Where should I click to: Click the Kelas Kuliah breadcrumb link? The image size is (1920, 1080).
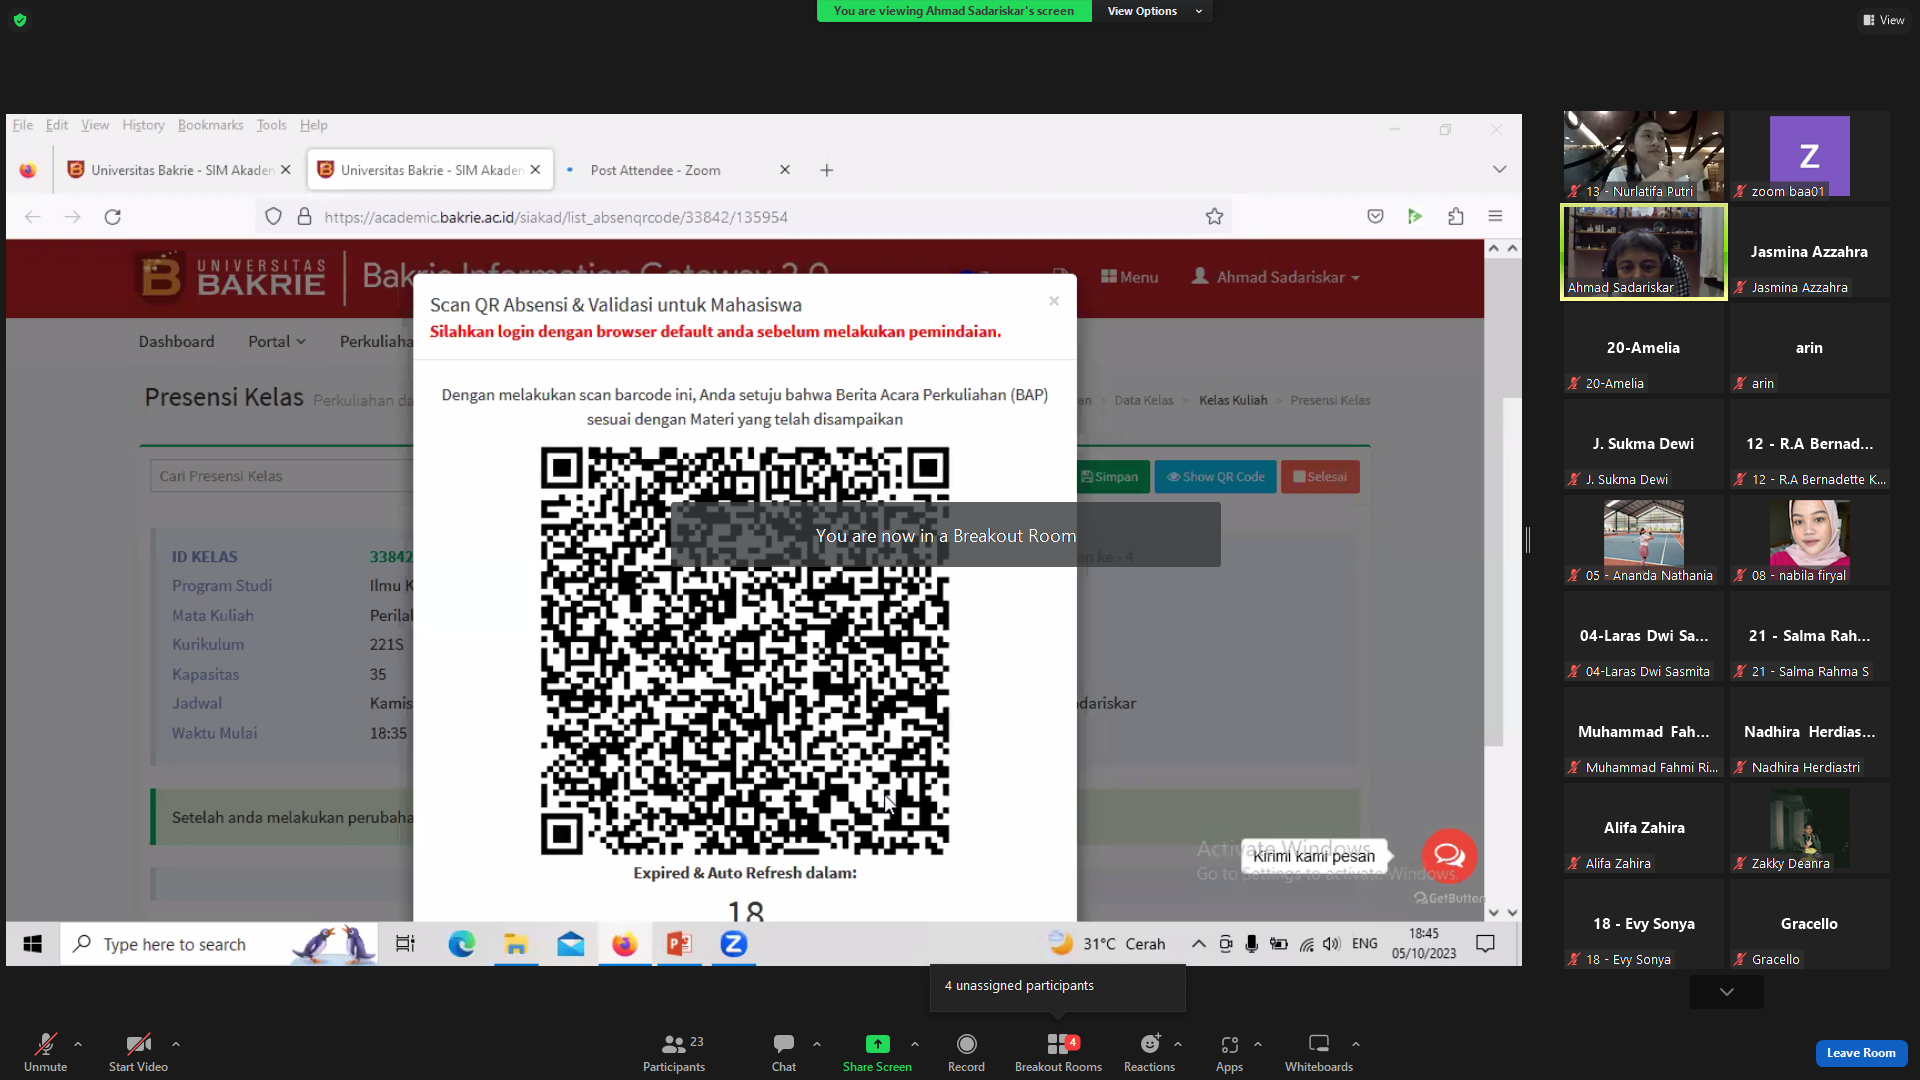tap(1233, 400)
